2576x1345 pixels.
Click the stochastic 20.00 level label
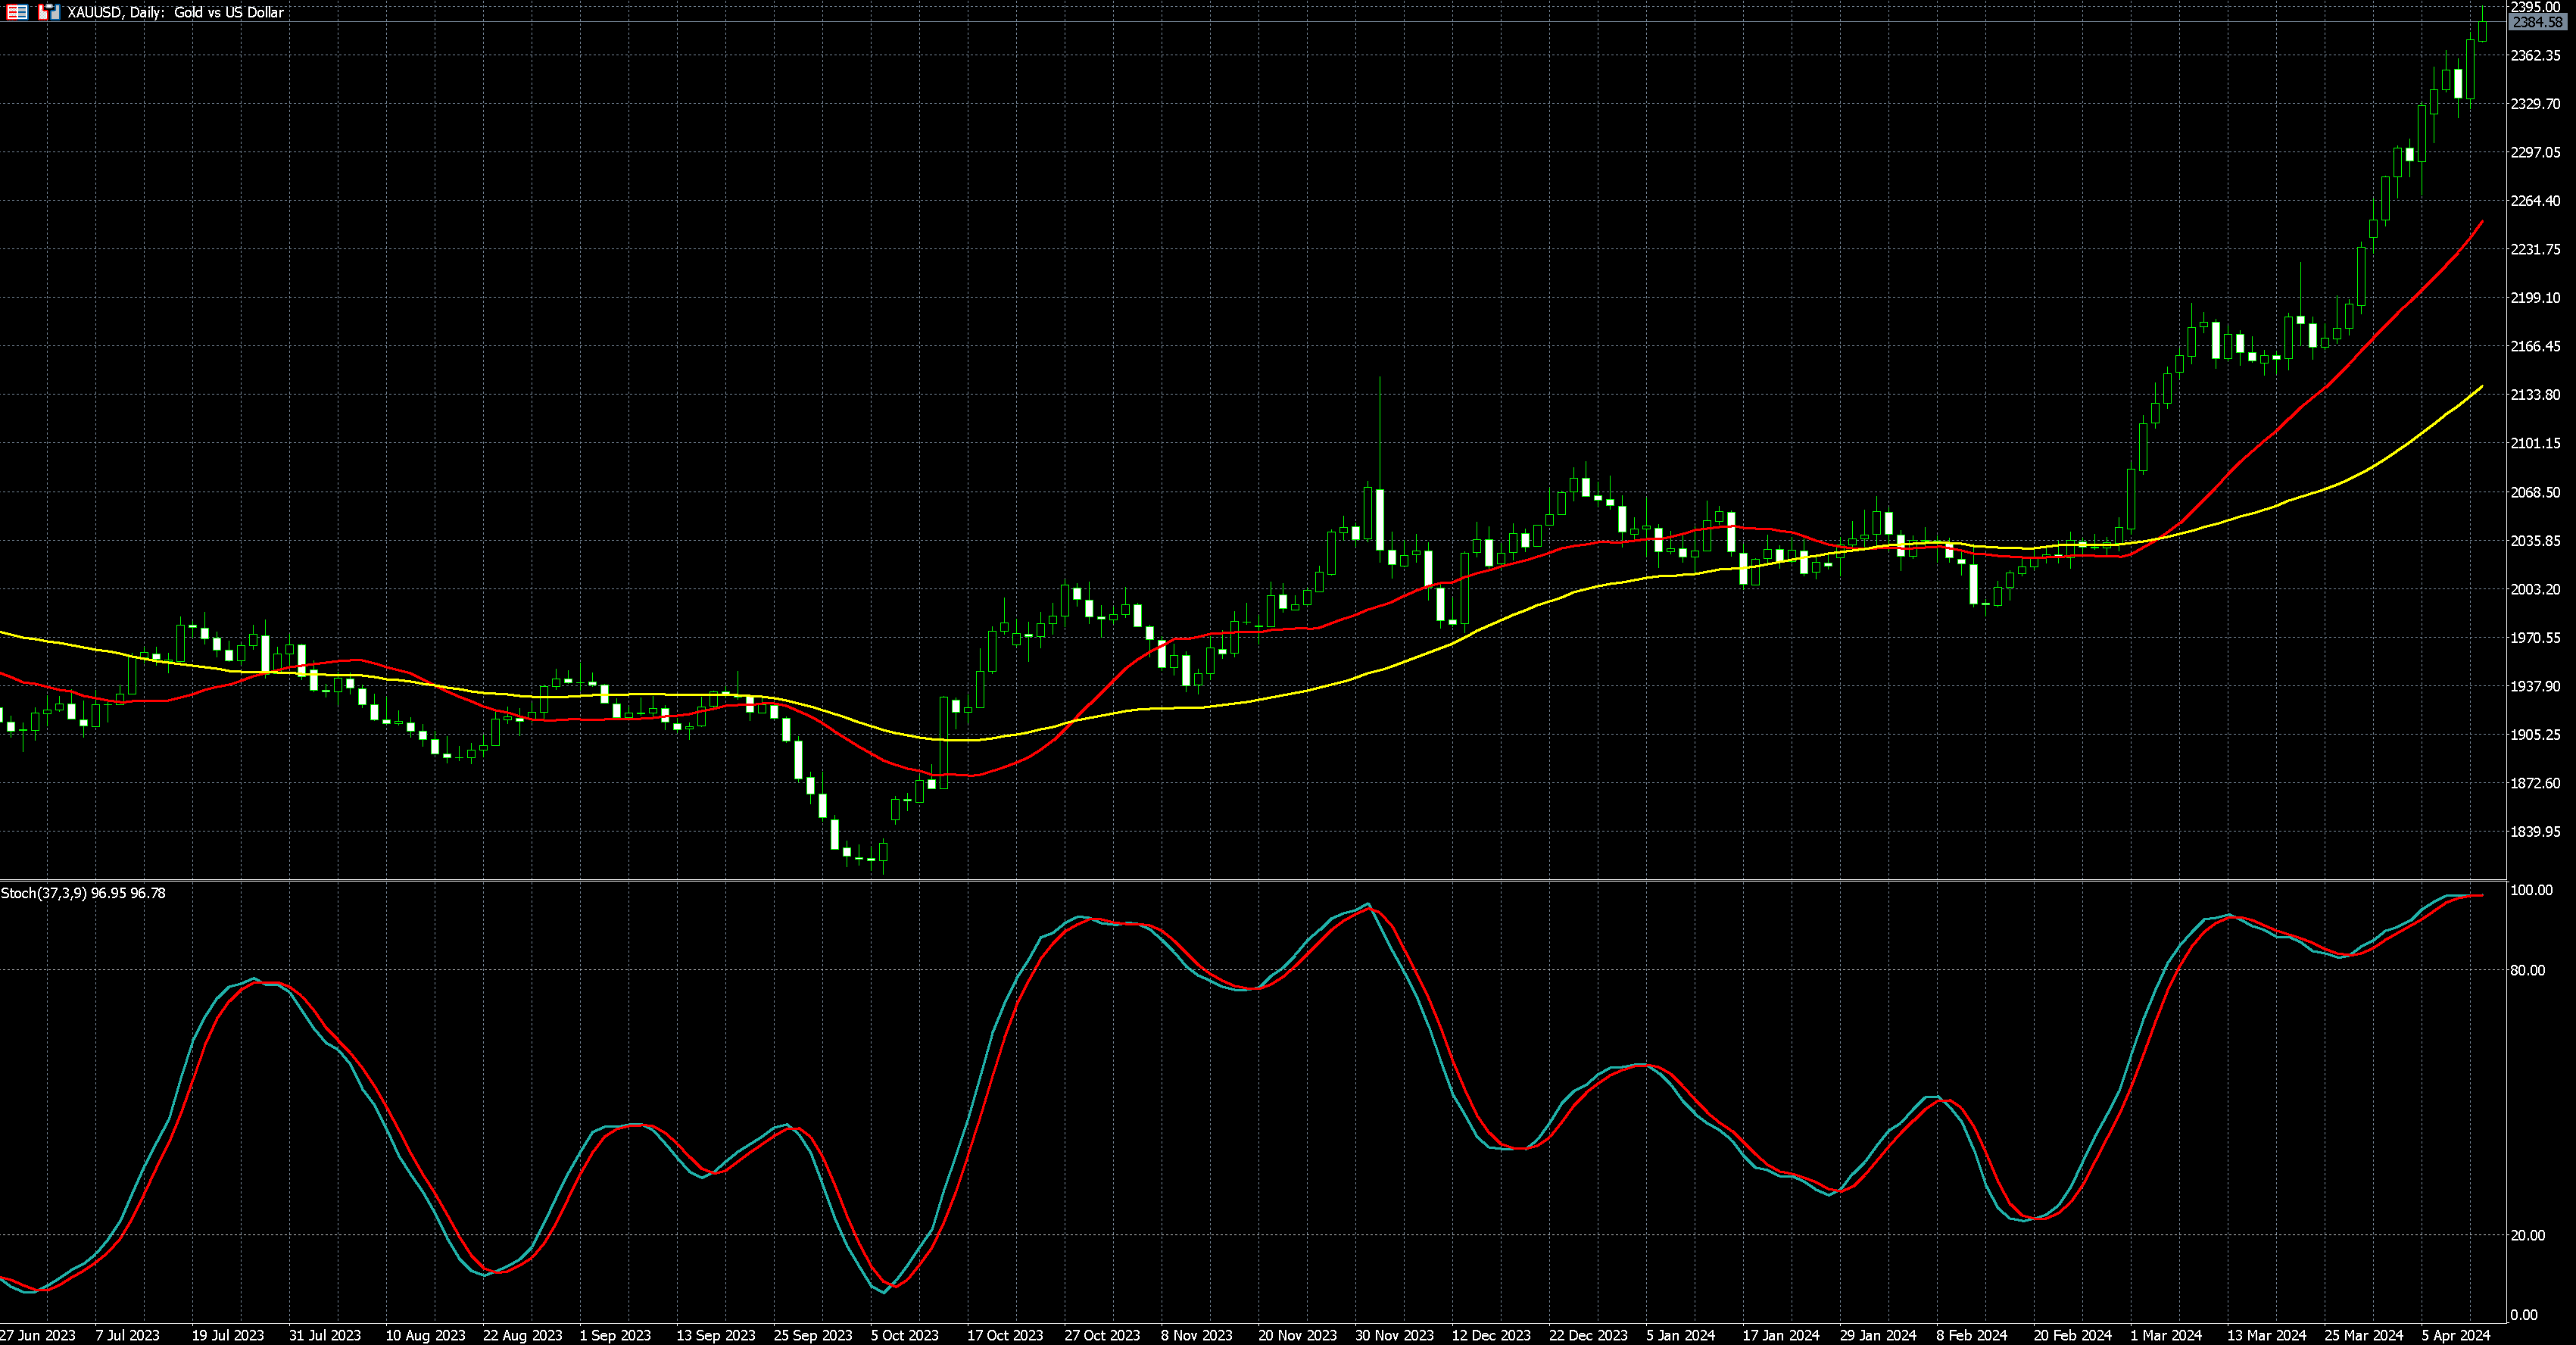click(x=2528, y=1235)
